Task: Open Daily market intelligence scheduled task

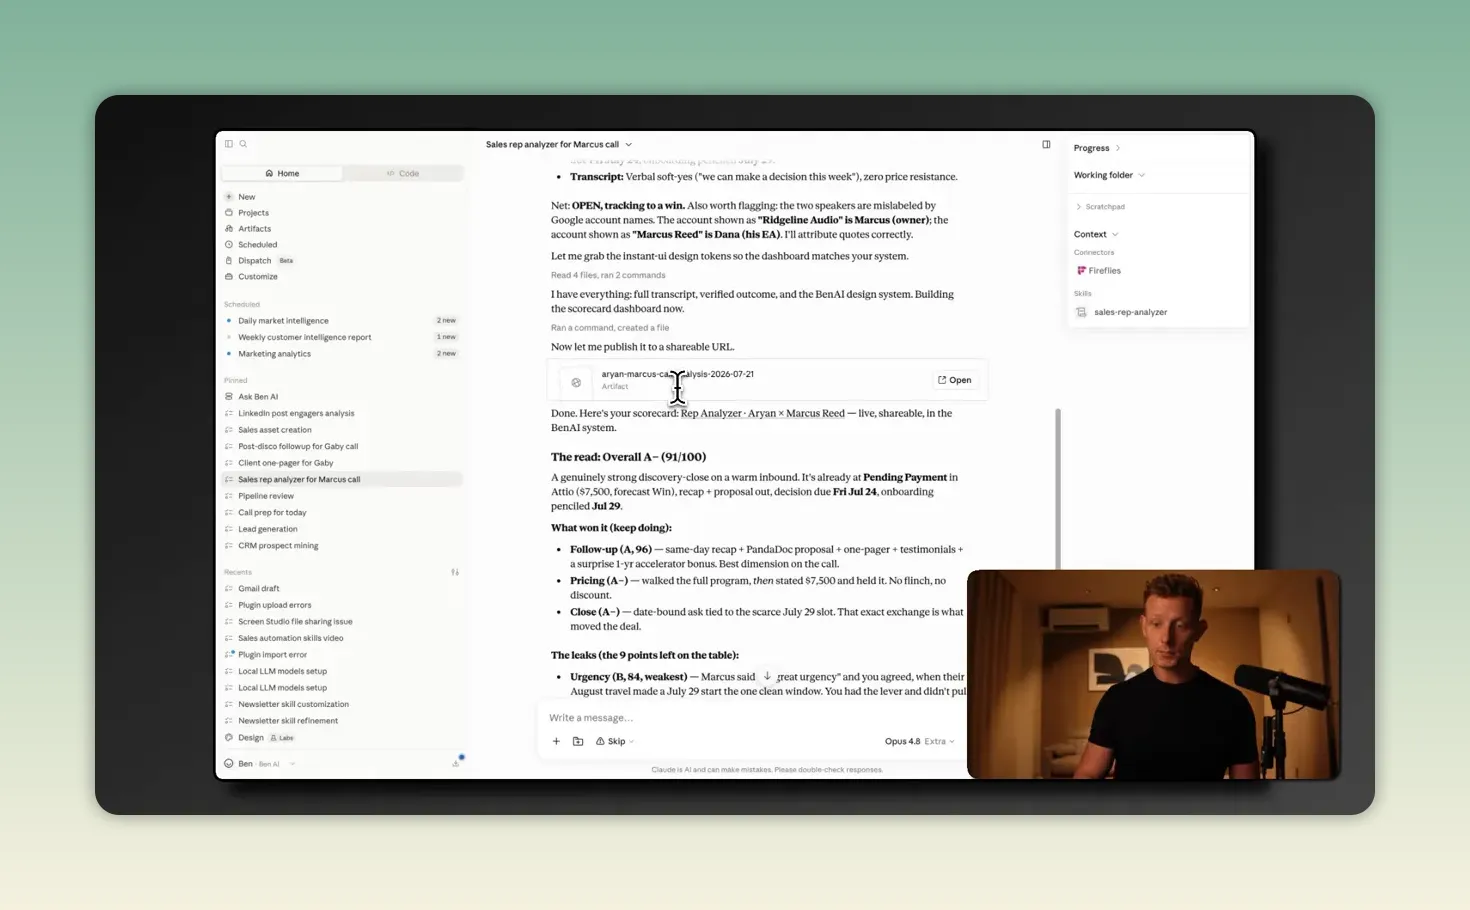Action: point(342,321)
